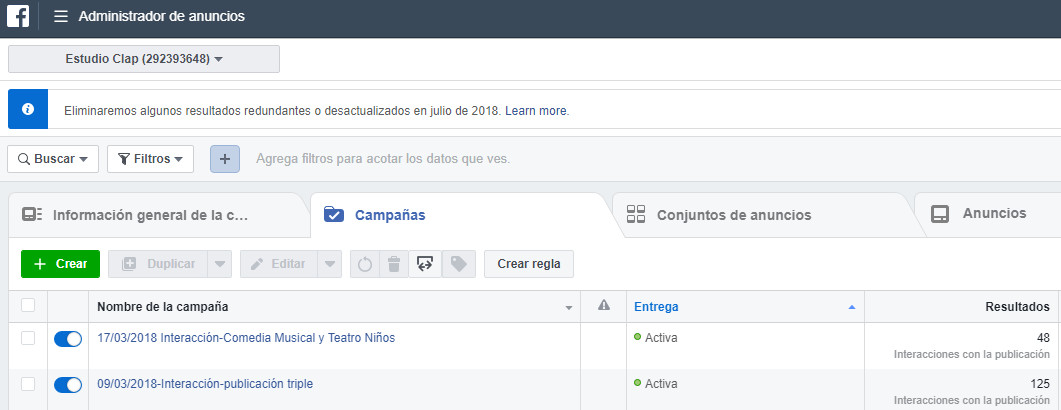The width and height of the screenshot is (1061, 410).
Task: Open the hamburger navigation menu
Action: (x=61, y=17)
